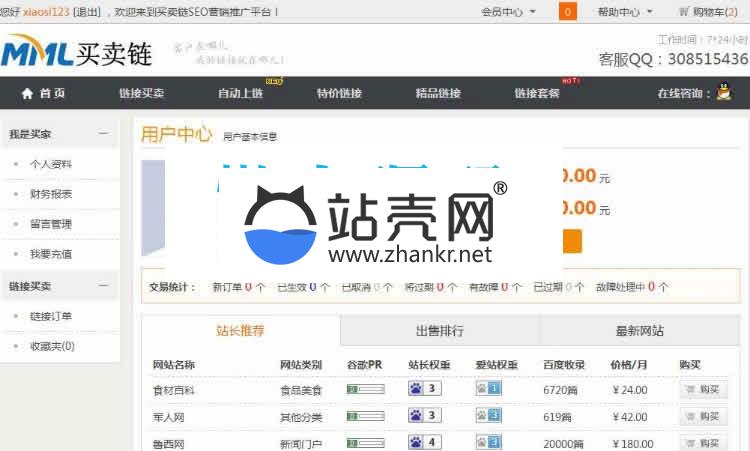
Task: Open 财务报表 in the sidebar
Action: click(x=50, y=194)
